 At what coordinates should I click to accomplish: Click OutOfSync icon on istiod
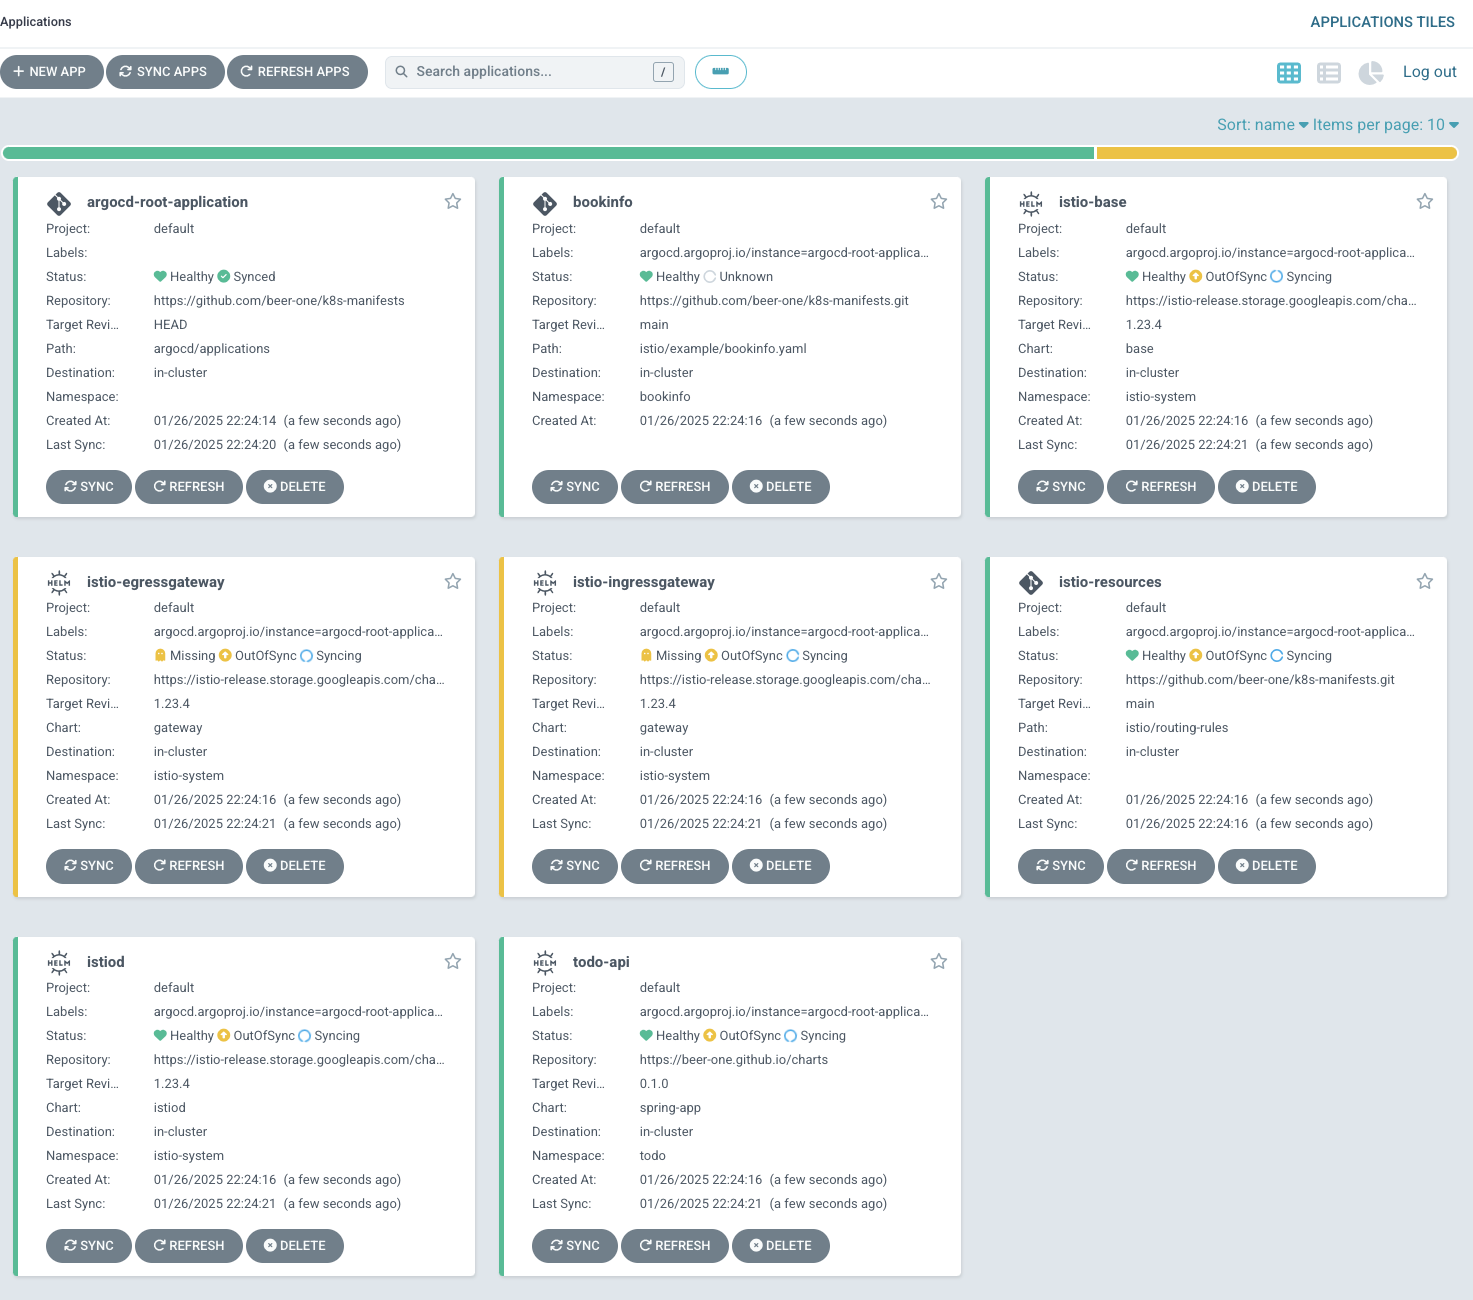coord(224,1036)
